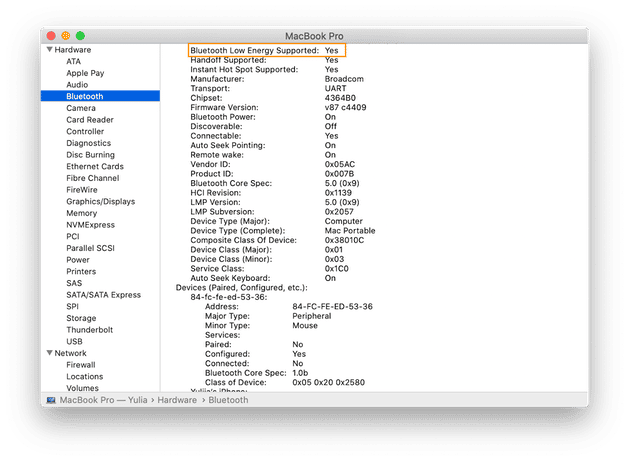Select Volumes under Network

82,387
